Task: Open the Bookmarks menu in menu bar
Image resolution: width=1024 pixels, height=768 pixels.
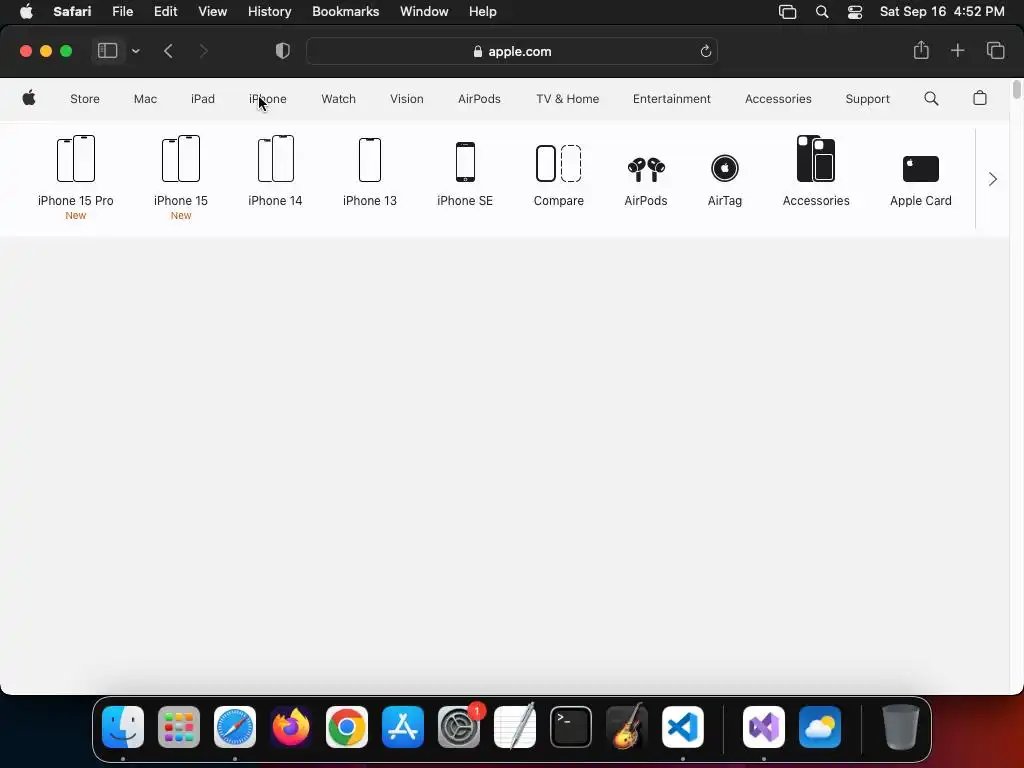Action: (x=345, y=12)
